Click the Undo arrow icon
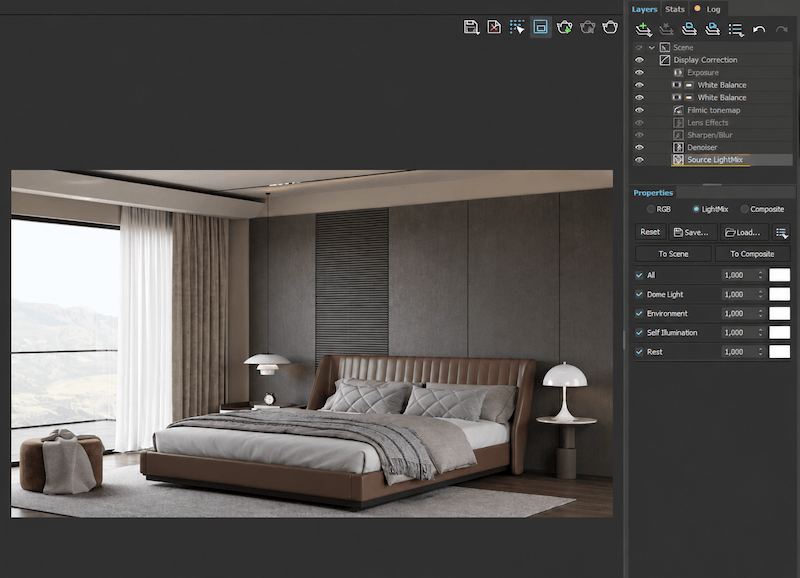The image size is (800, 578). coord(759,30)
